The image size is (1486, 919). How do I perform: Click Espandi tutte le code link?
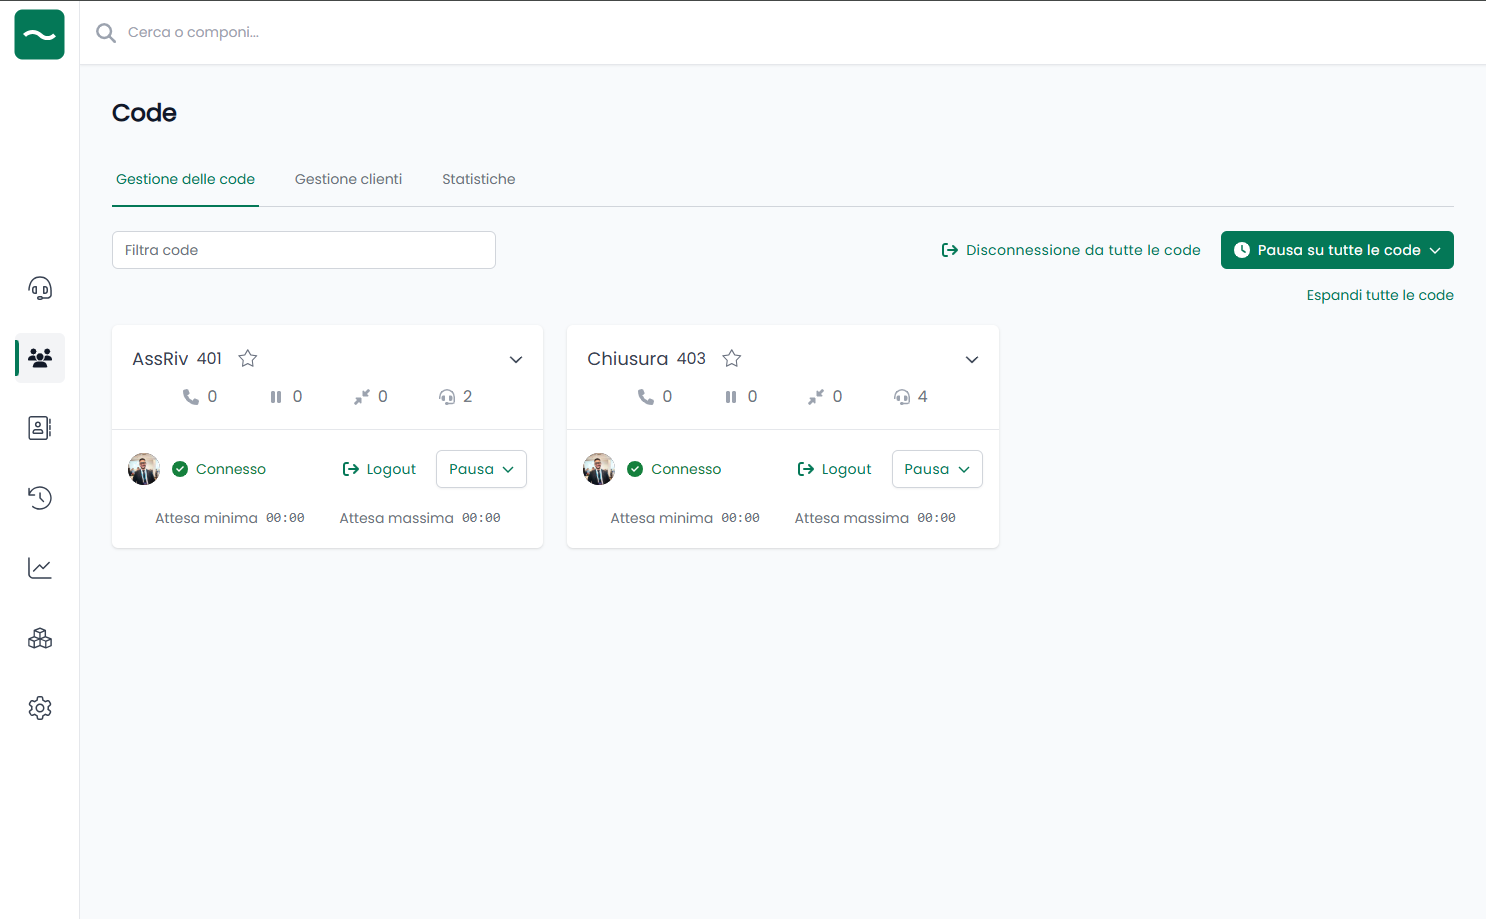tap(1380, 295)
